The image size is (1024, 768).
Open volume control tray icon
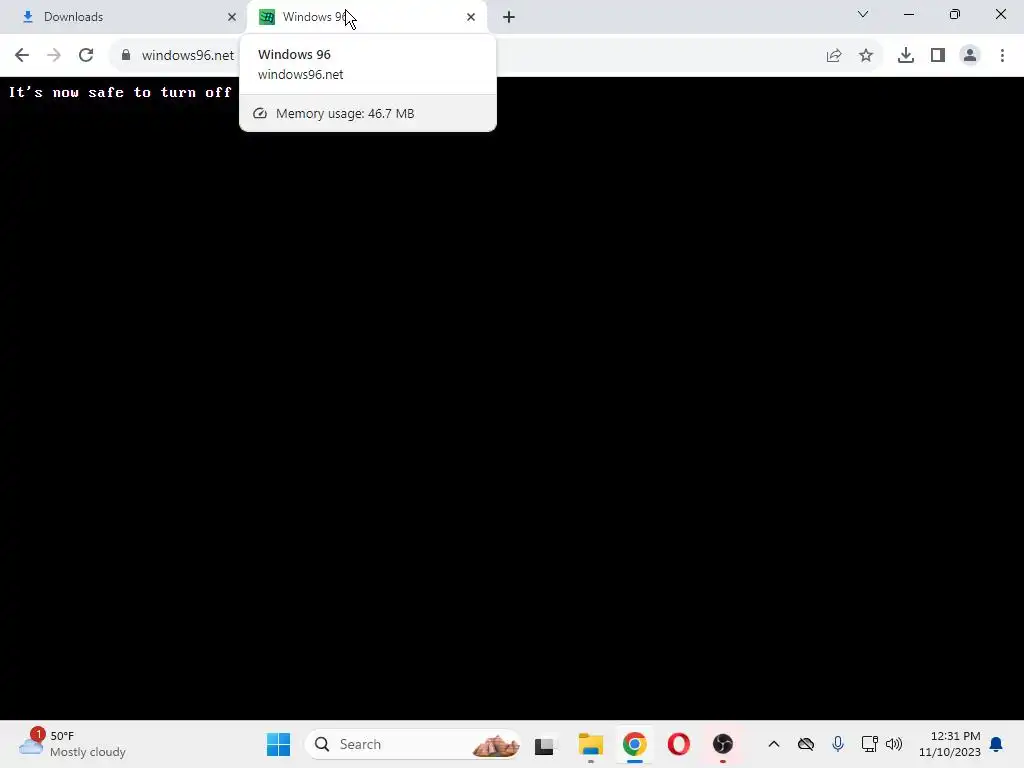pos(894,744)
